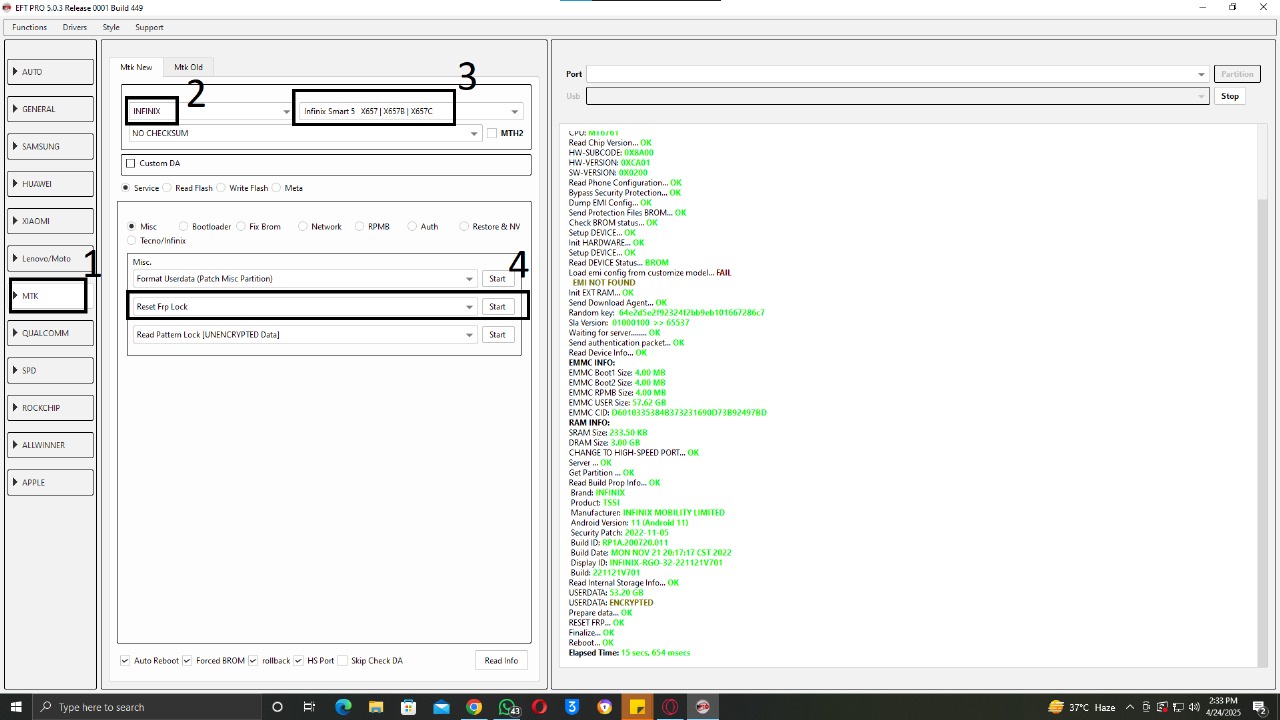Start the Format Userdata operation
Screen dimensions: 1280x720
[x=497, y=279]
